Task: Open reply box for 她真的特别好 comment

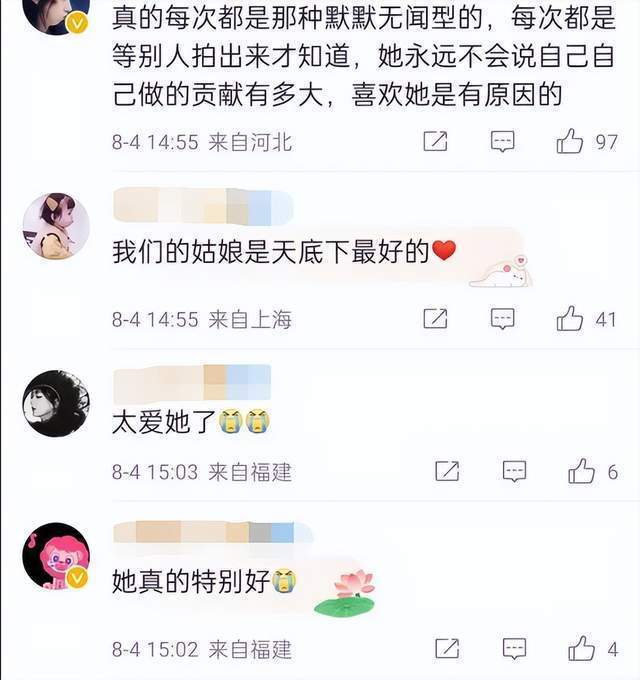Action: [x=514, y=649]
